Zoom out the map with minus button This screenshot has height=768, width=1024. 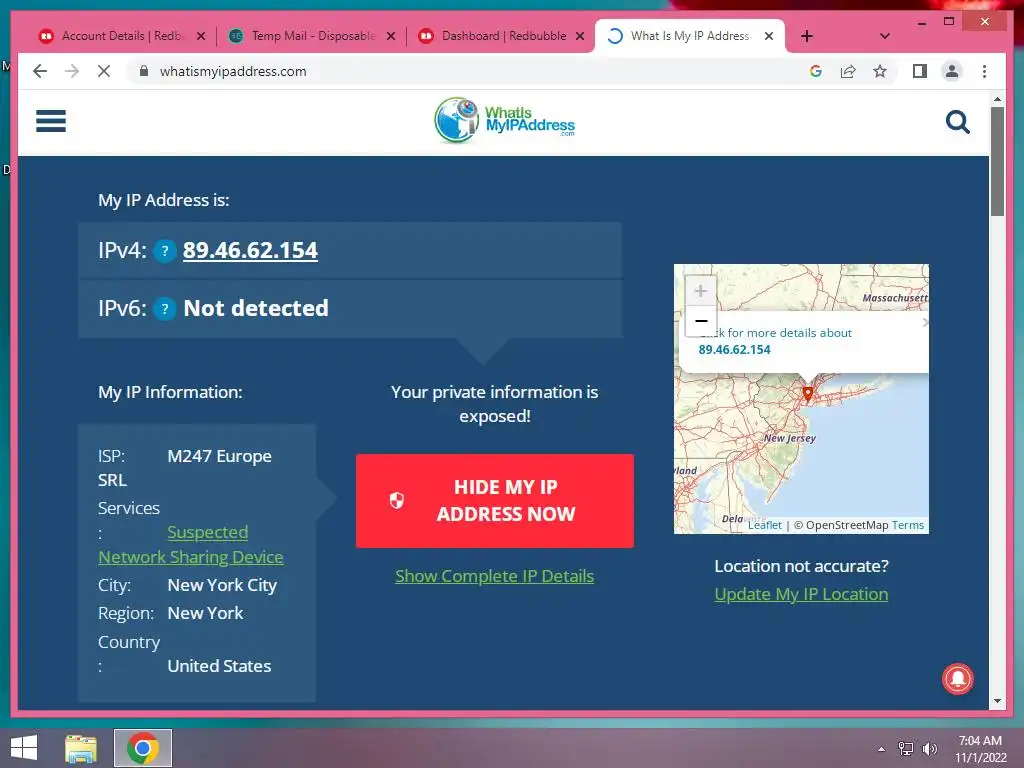701,321
